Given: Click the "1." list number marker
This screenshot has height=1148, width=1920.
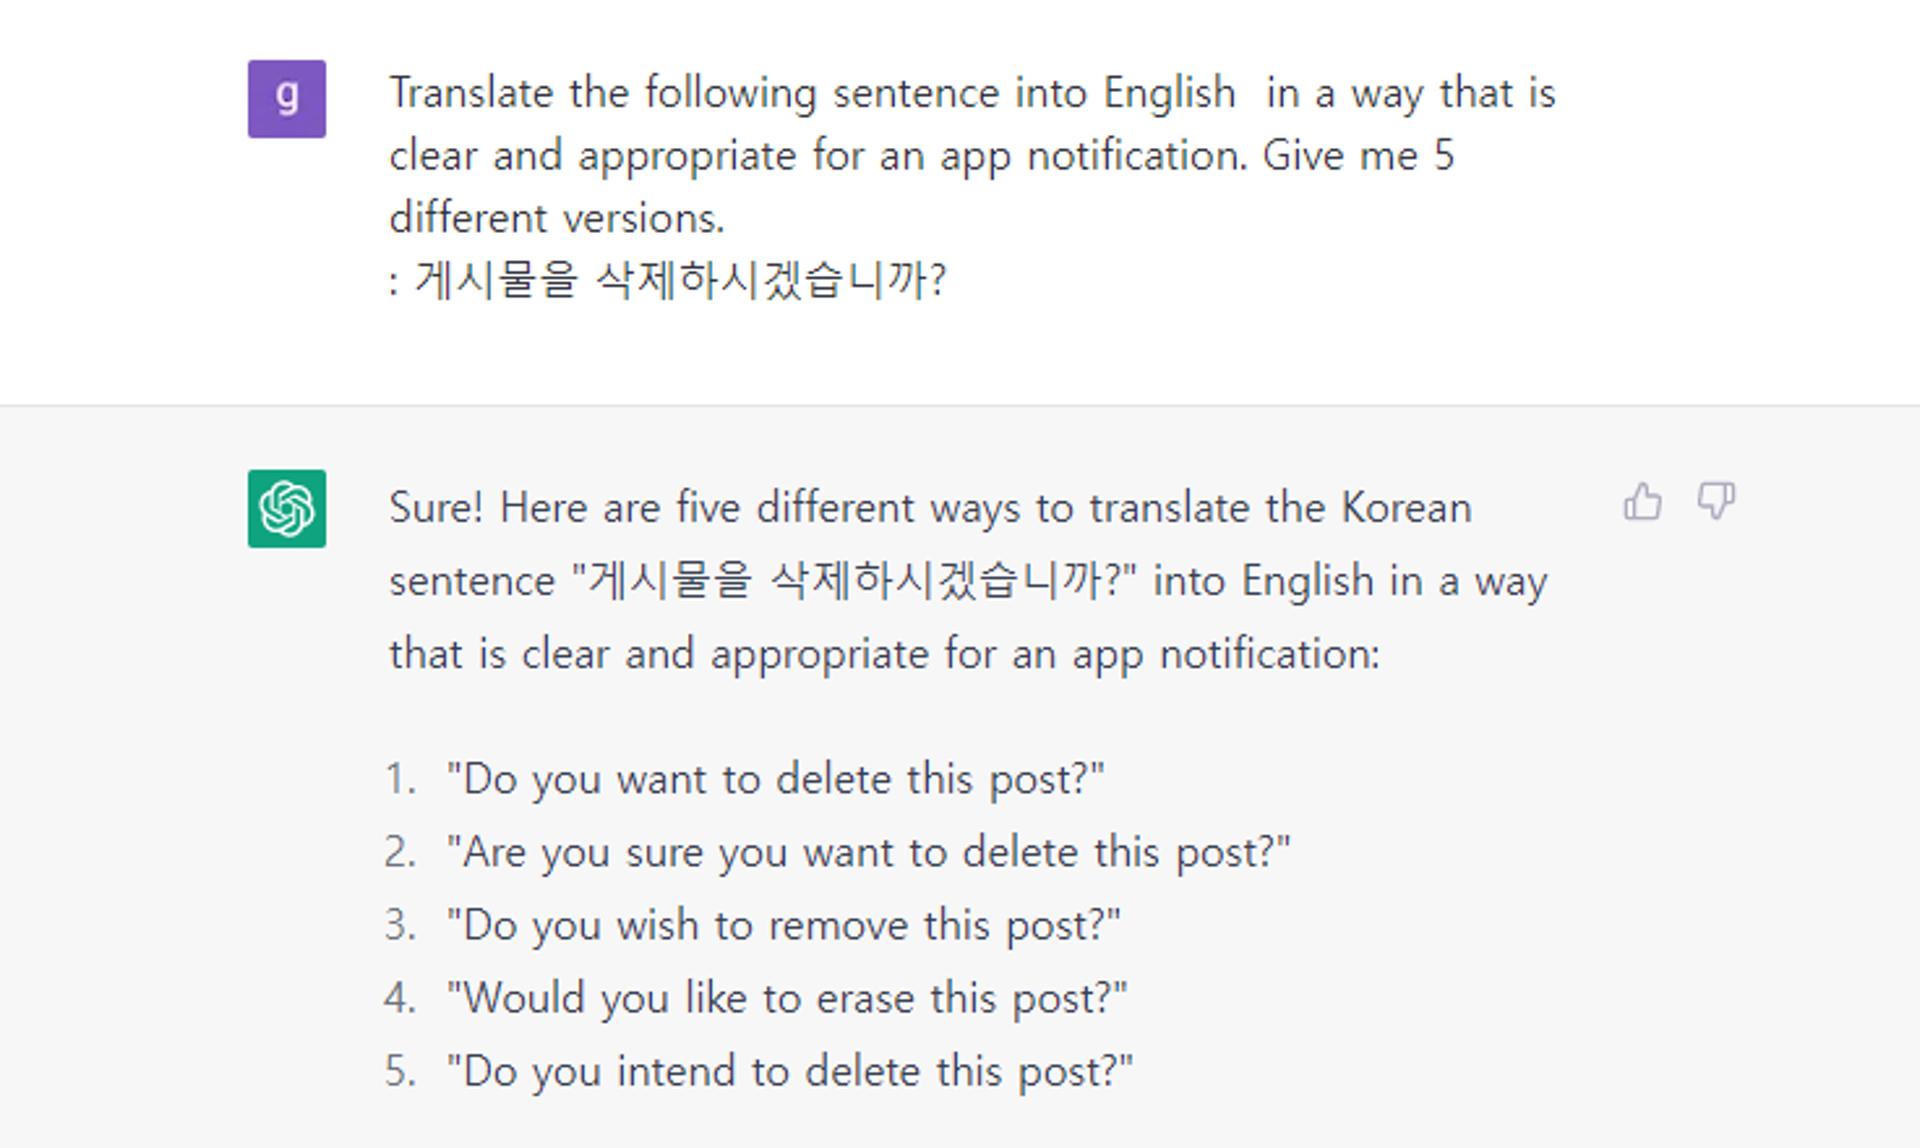Looking at the screenshot, I should [x=400, y=779].
